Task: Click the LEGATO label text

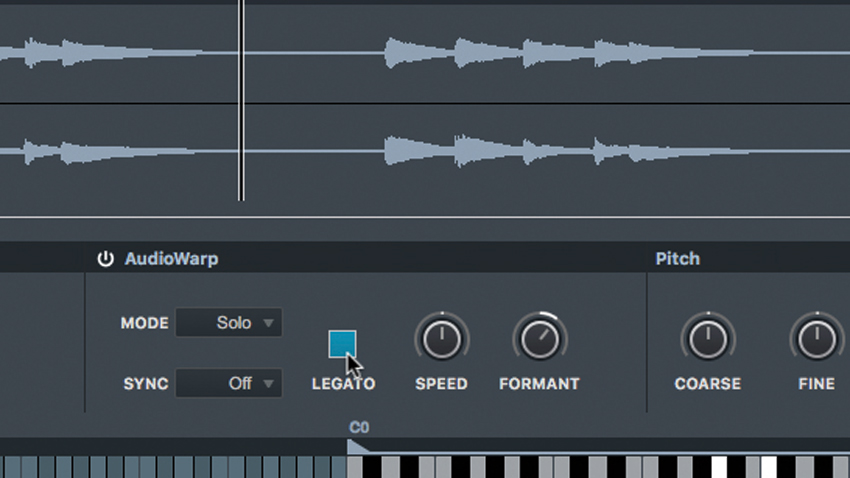Action: pos(343,384)
